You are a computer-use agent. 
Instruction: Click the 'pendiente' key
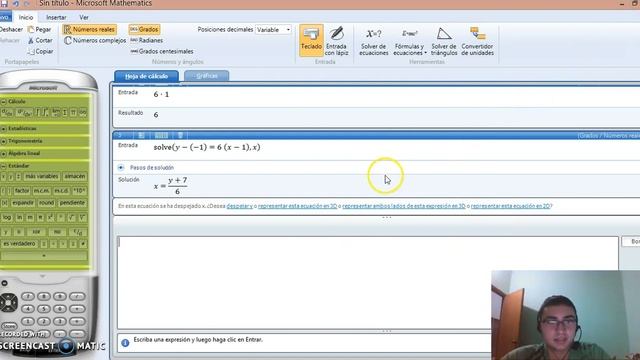72,203
